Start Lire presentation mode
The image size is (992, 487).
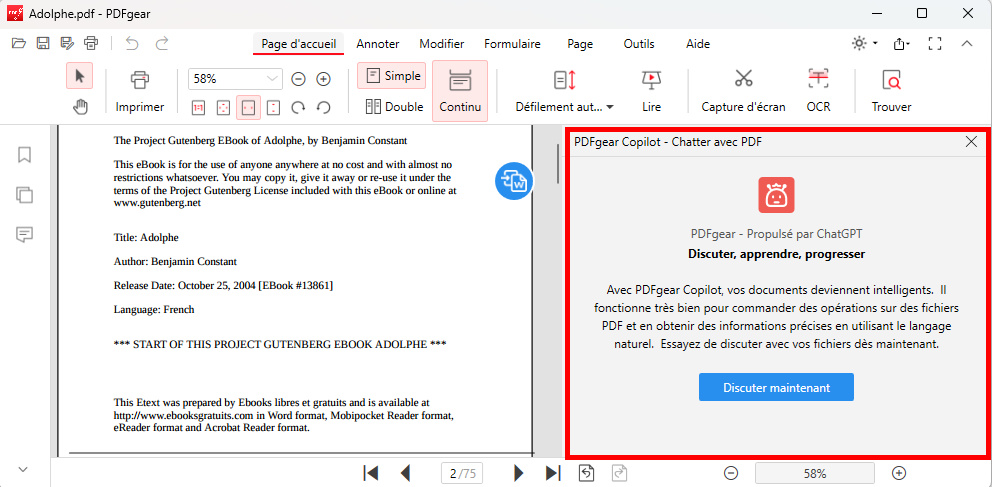coord(651,92)
